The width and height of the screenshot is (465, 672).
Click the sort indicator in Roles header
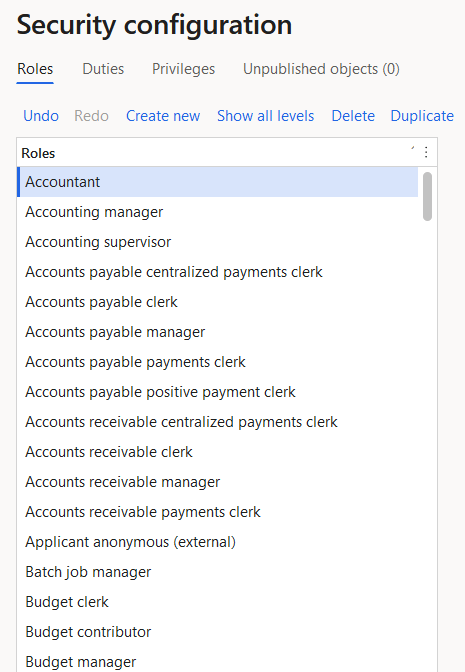(413, 148)
